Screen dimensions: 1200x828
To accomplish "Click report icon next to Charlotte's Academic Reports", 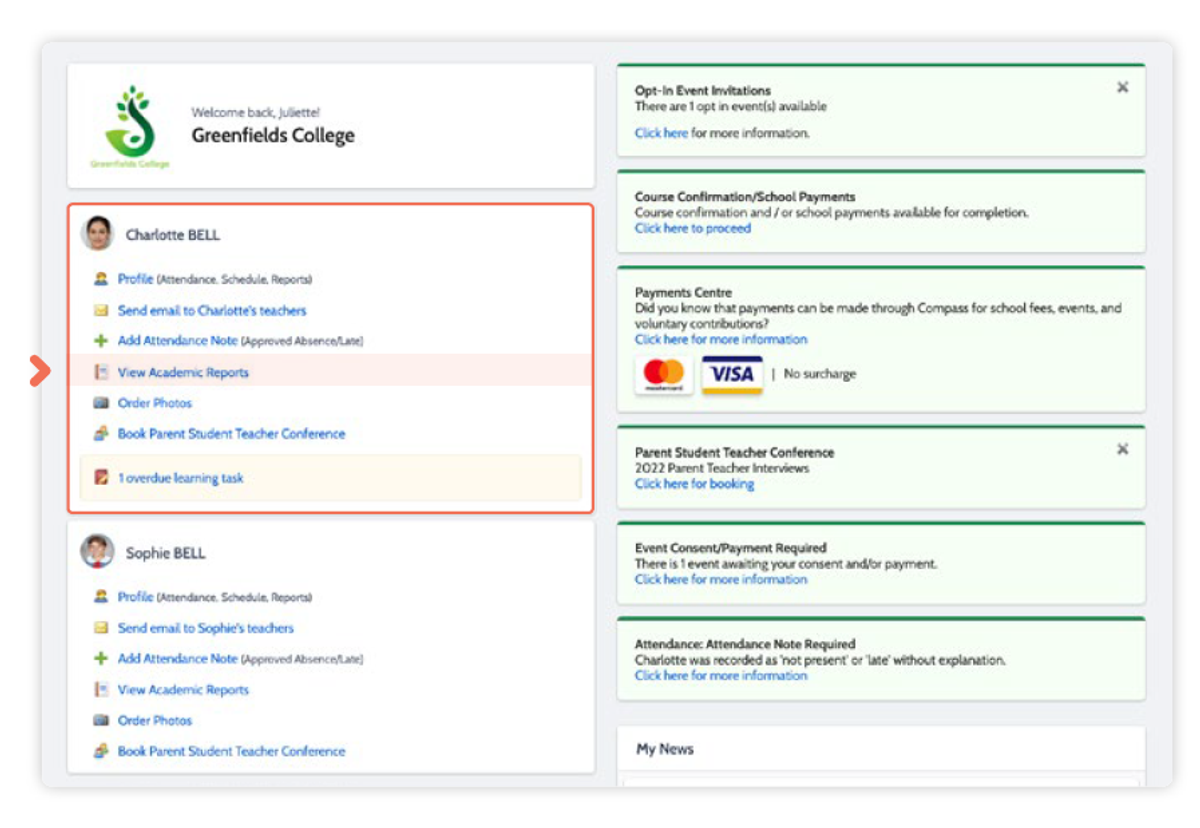I will coord(100,372).
